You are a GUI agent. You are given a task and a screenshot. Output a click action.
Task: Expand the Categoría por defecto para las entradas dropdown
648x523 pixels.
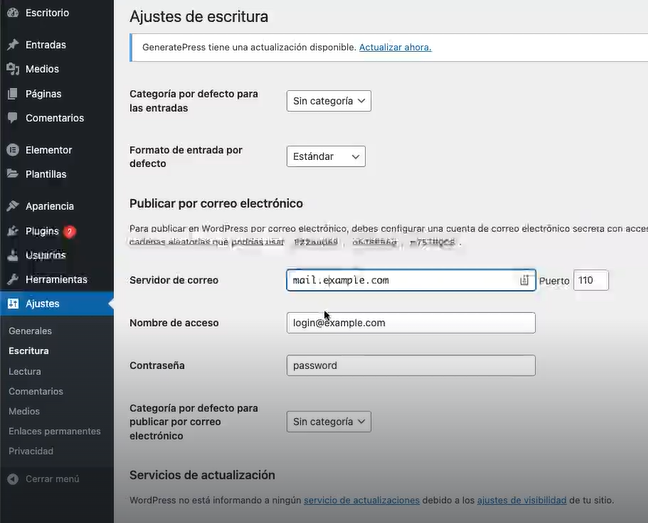[329, 101]
